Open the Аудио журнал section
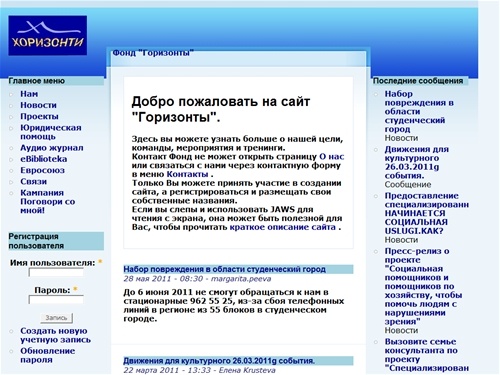Screen dimensions: 500x375 52,148
